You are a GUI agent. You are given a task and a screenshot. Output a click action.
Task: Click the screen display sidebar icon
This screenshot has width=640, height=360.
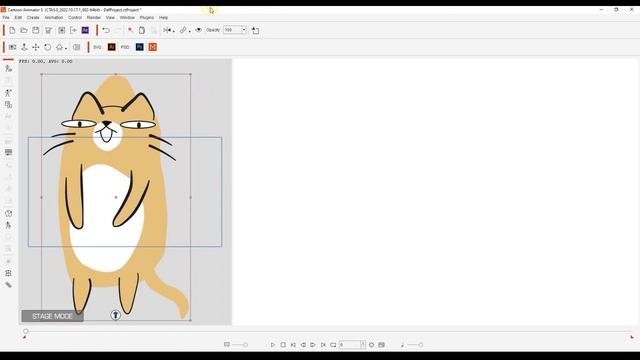coord(8,153)
